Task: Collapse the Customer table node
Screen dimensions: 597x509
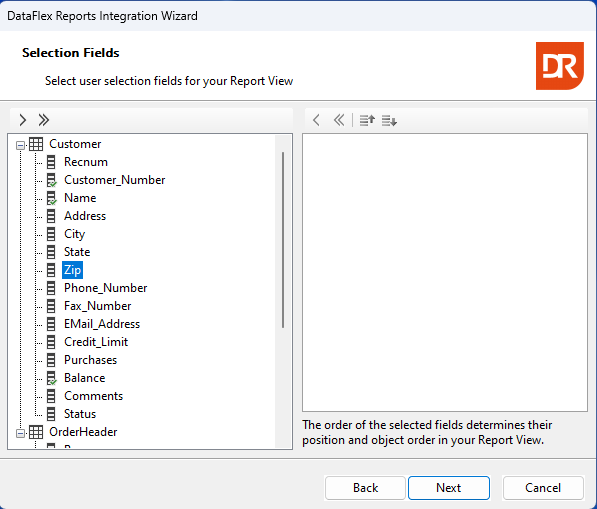Action: [x=21, y=145]
